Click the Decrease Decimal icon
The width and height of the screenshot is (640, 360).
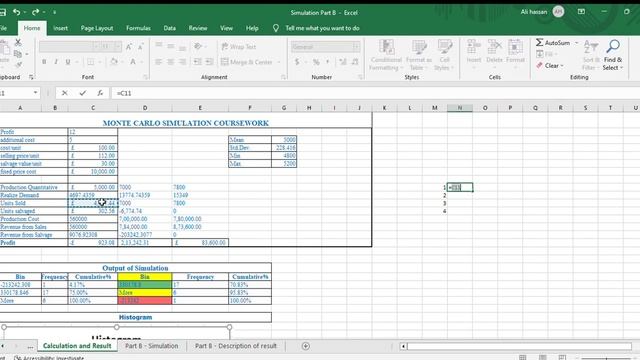355,62
